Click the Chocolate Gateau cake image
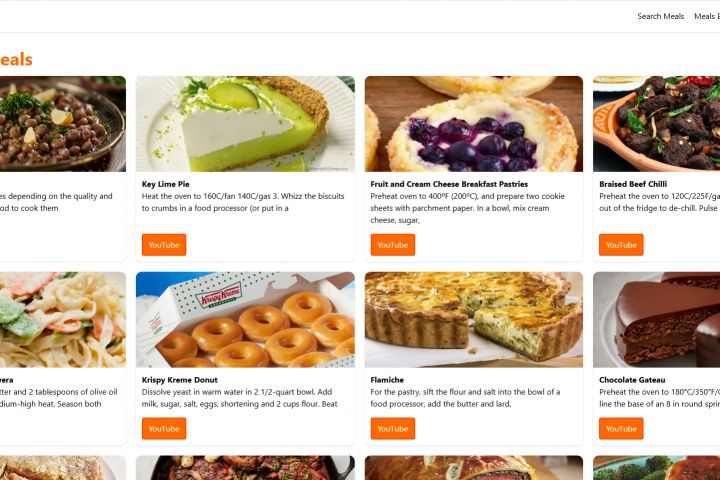 coord(656,320)
